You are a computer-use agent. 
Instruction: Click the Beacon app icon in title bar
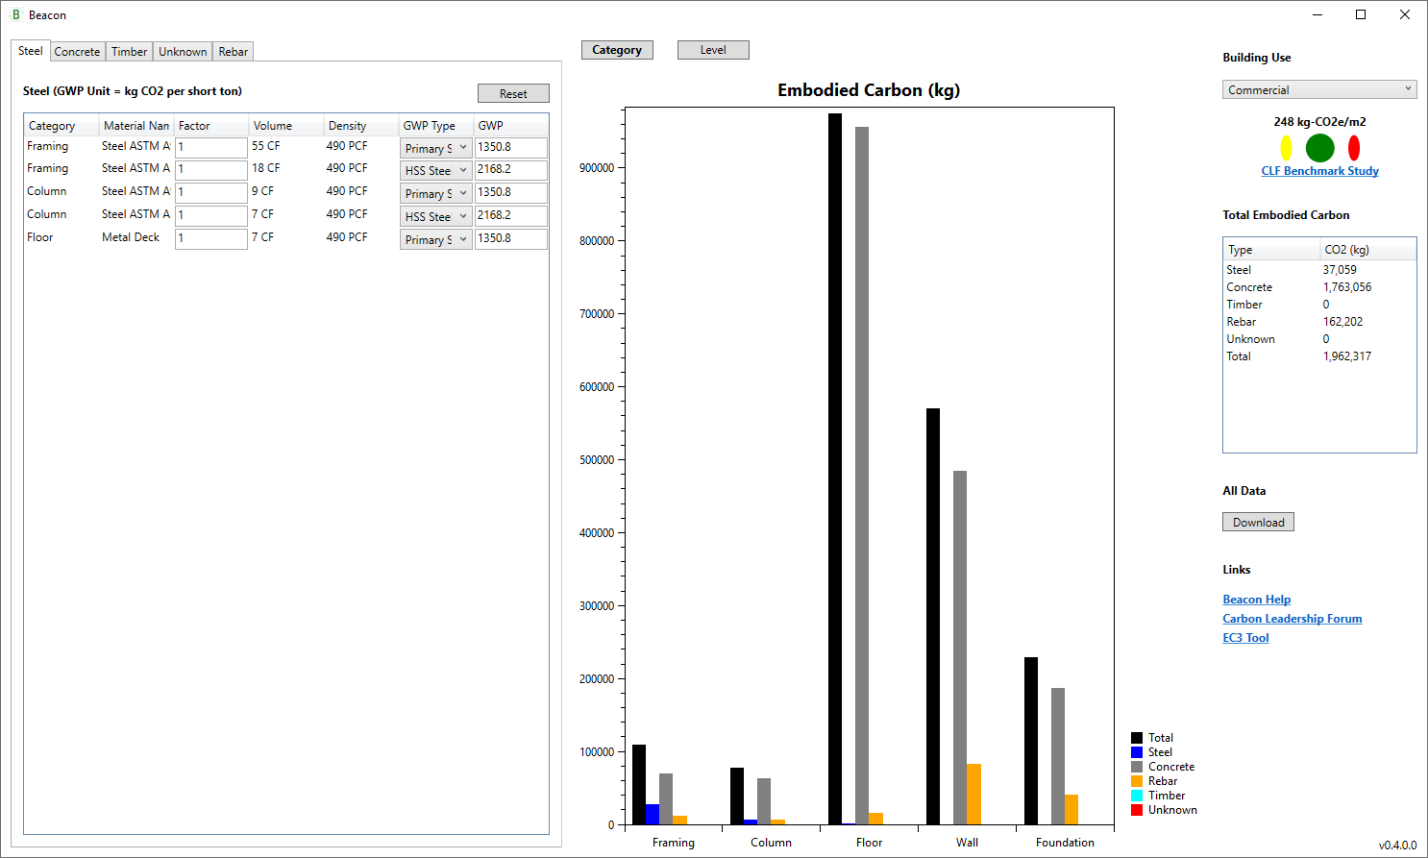pyautogui.click(x=15, y=15)
